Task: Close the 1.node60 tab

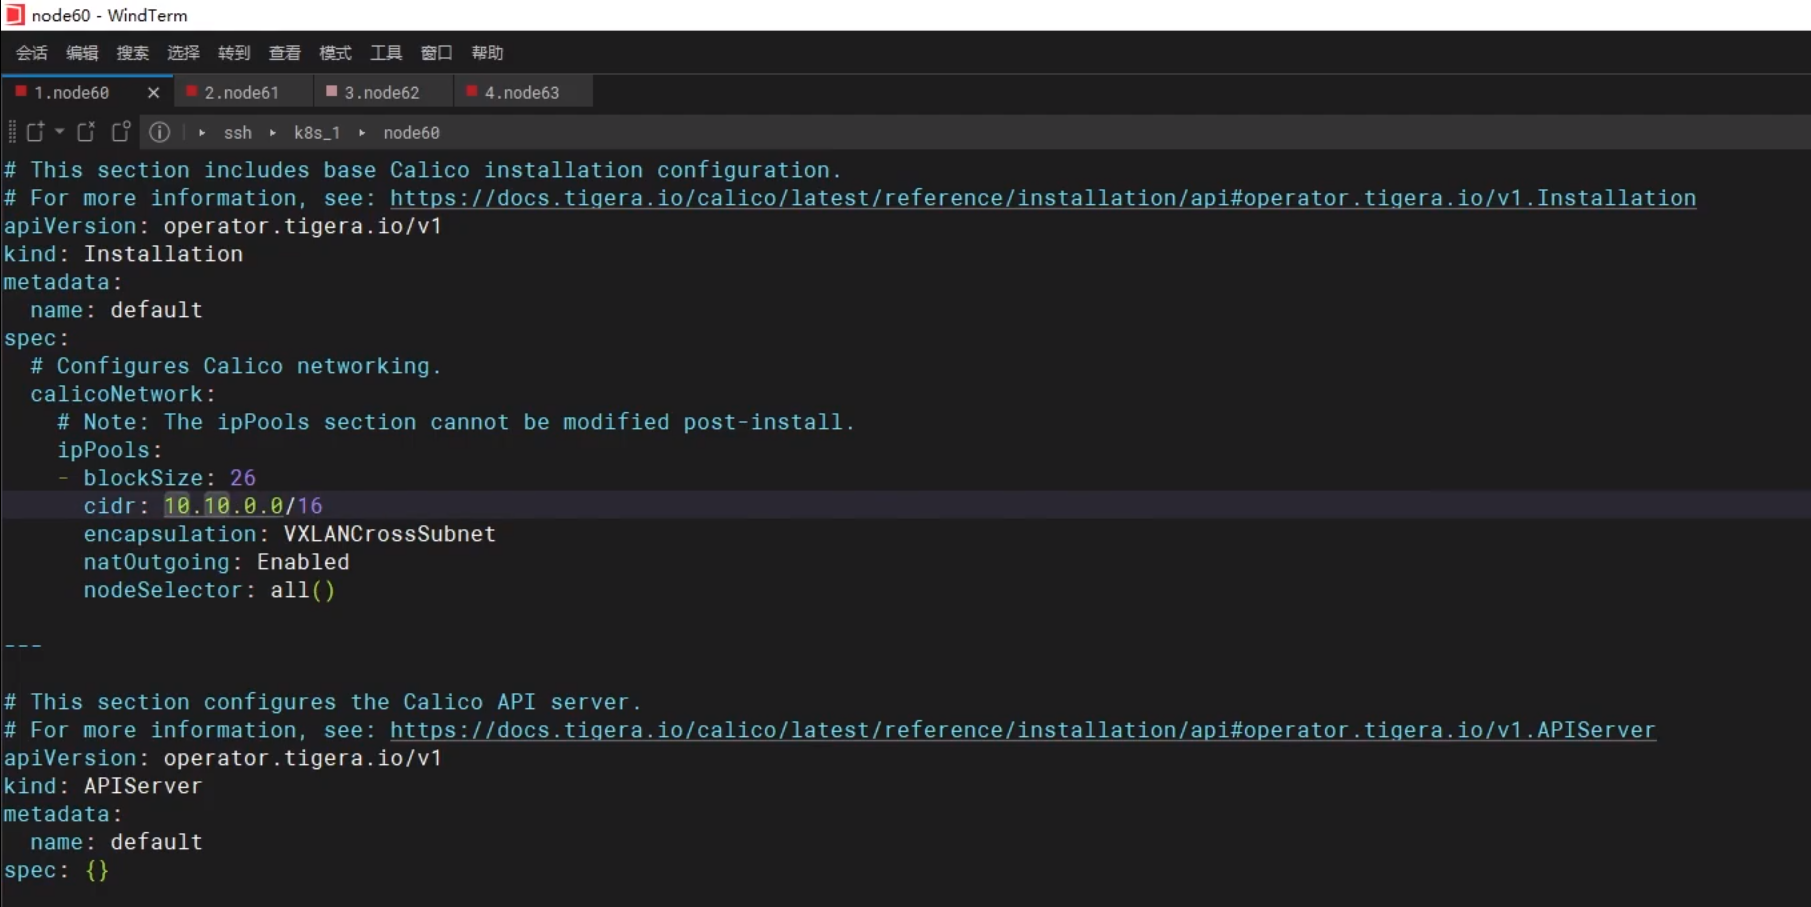Action: [153, 93]
